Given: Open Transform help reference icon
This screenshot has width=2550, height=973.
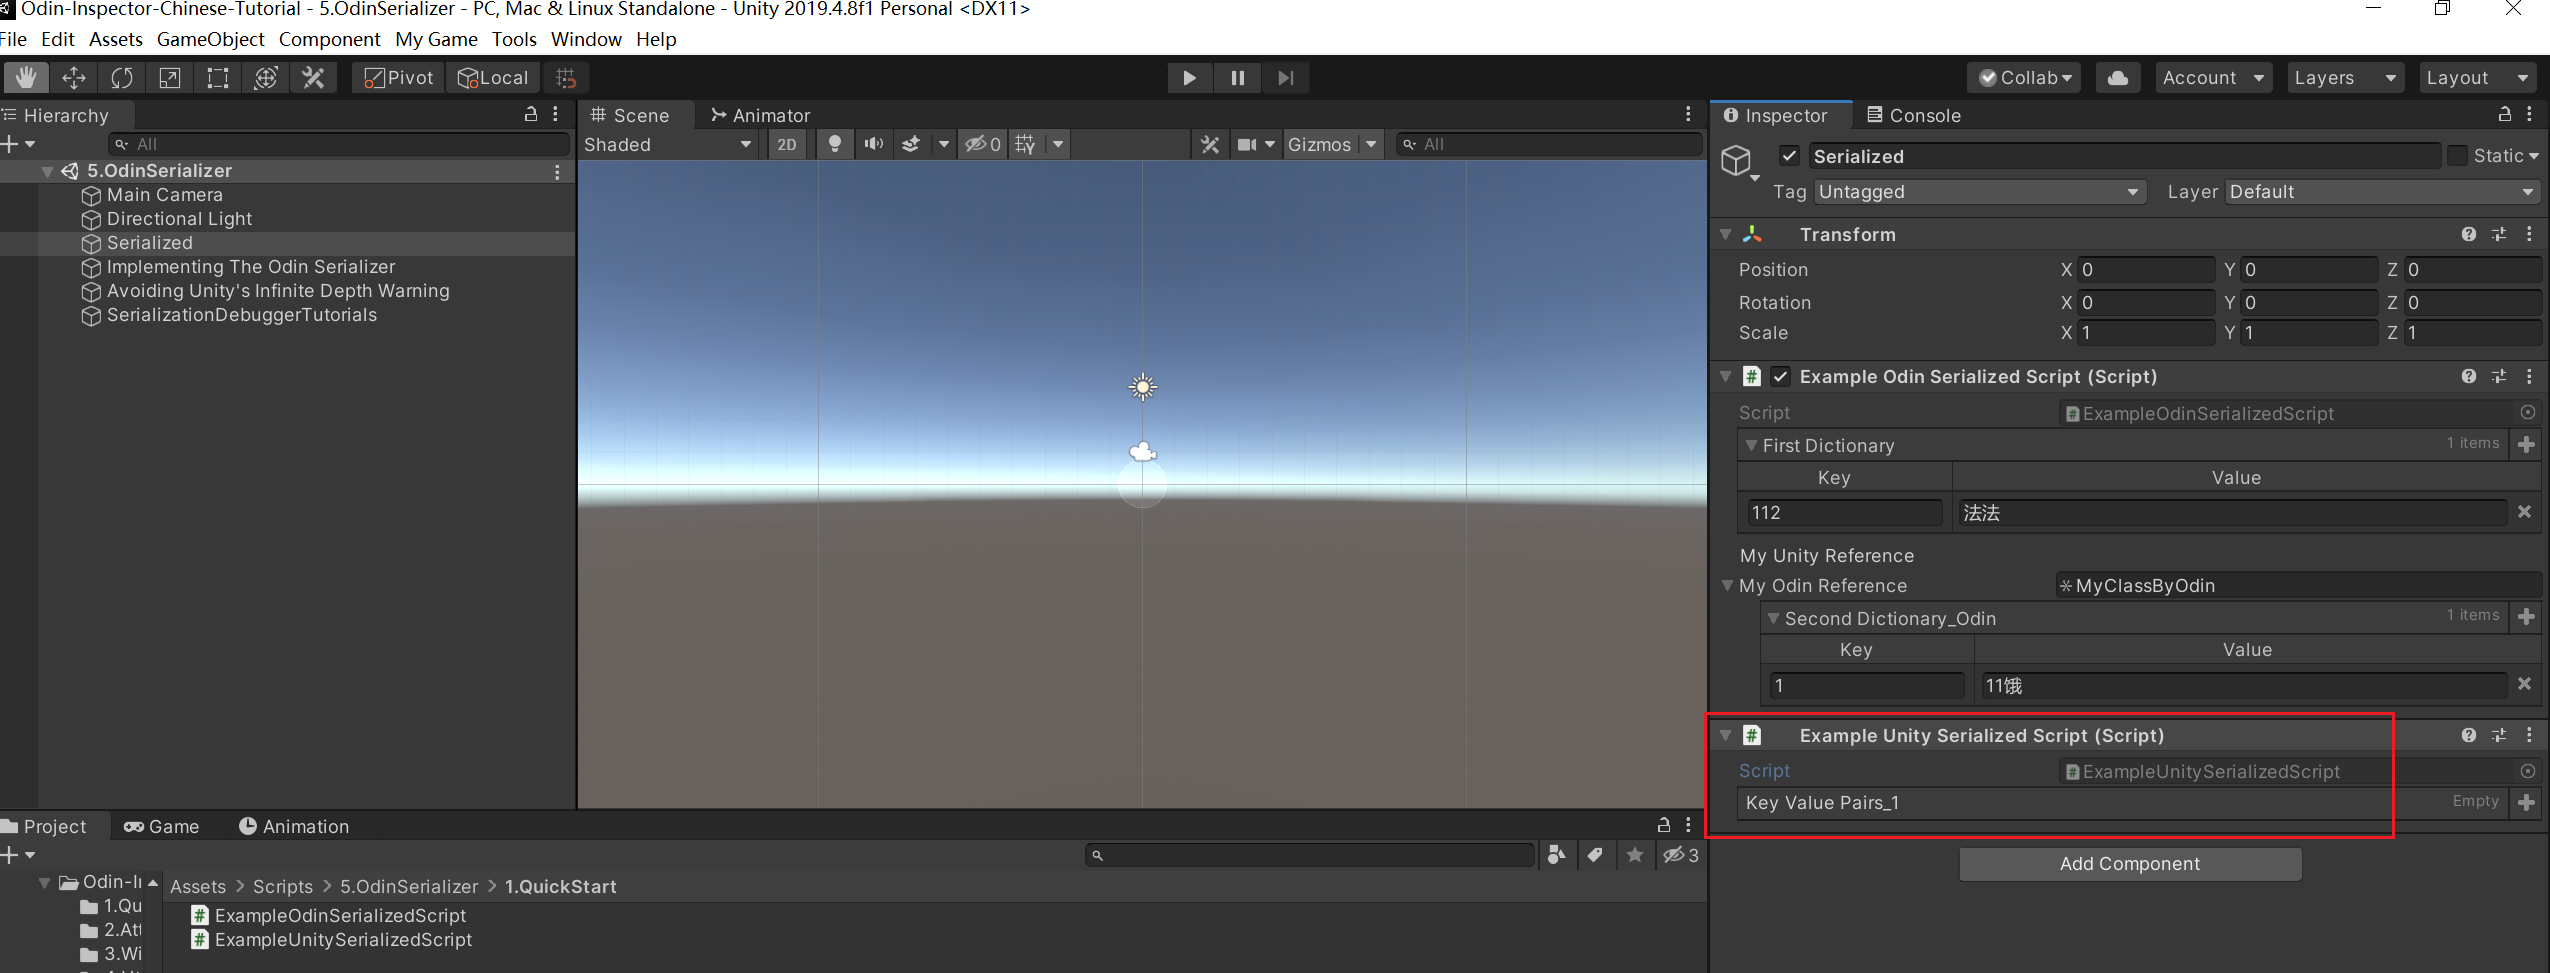Looking at the screenshot, I should pos(2468,234).
